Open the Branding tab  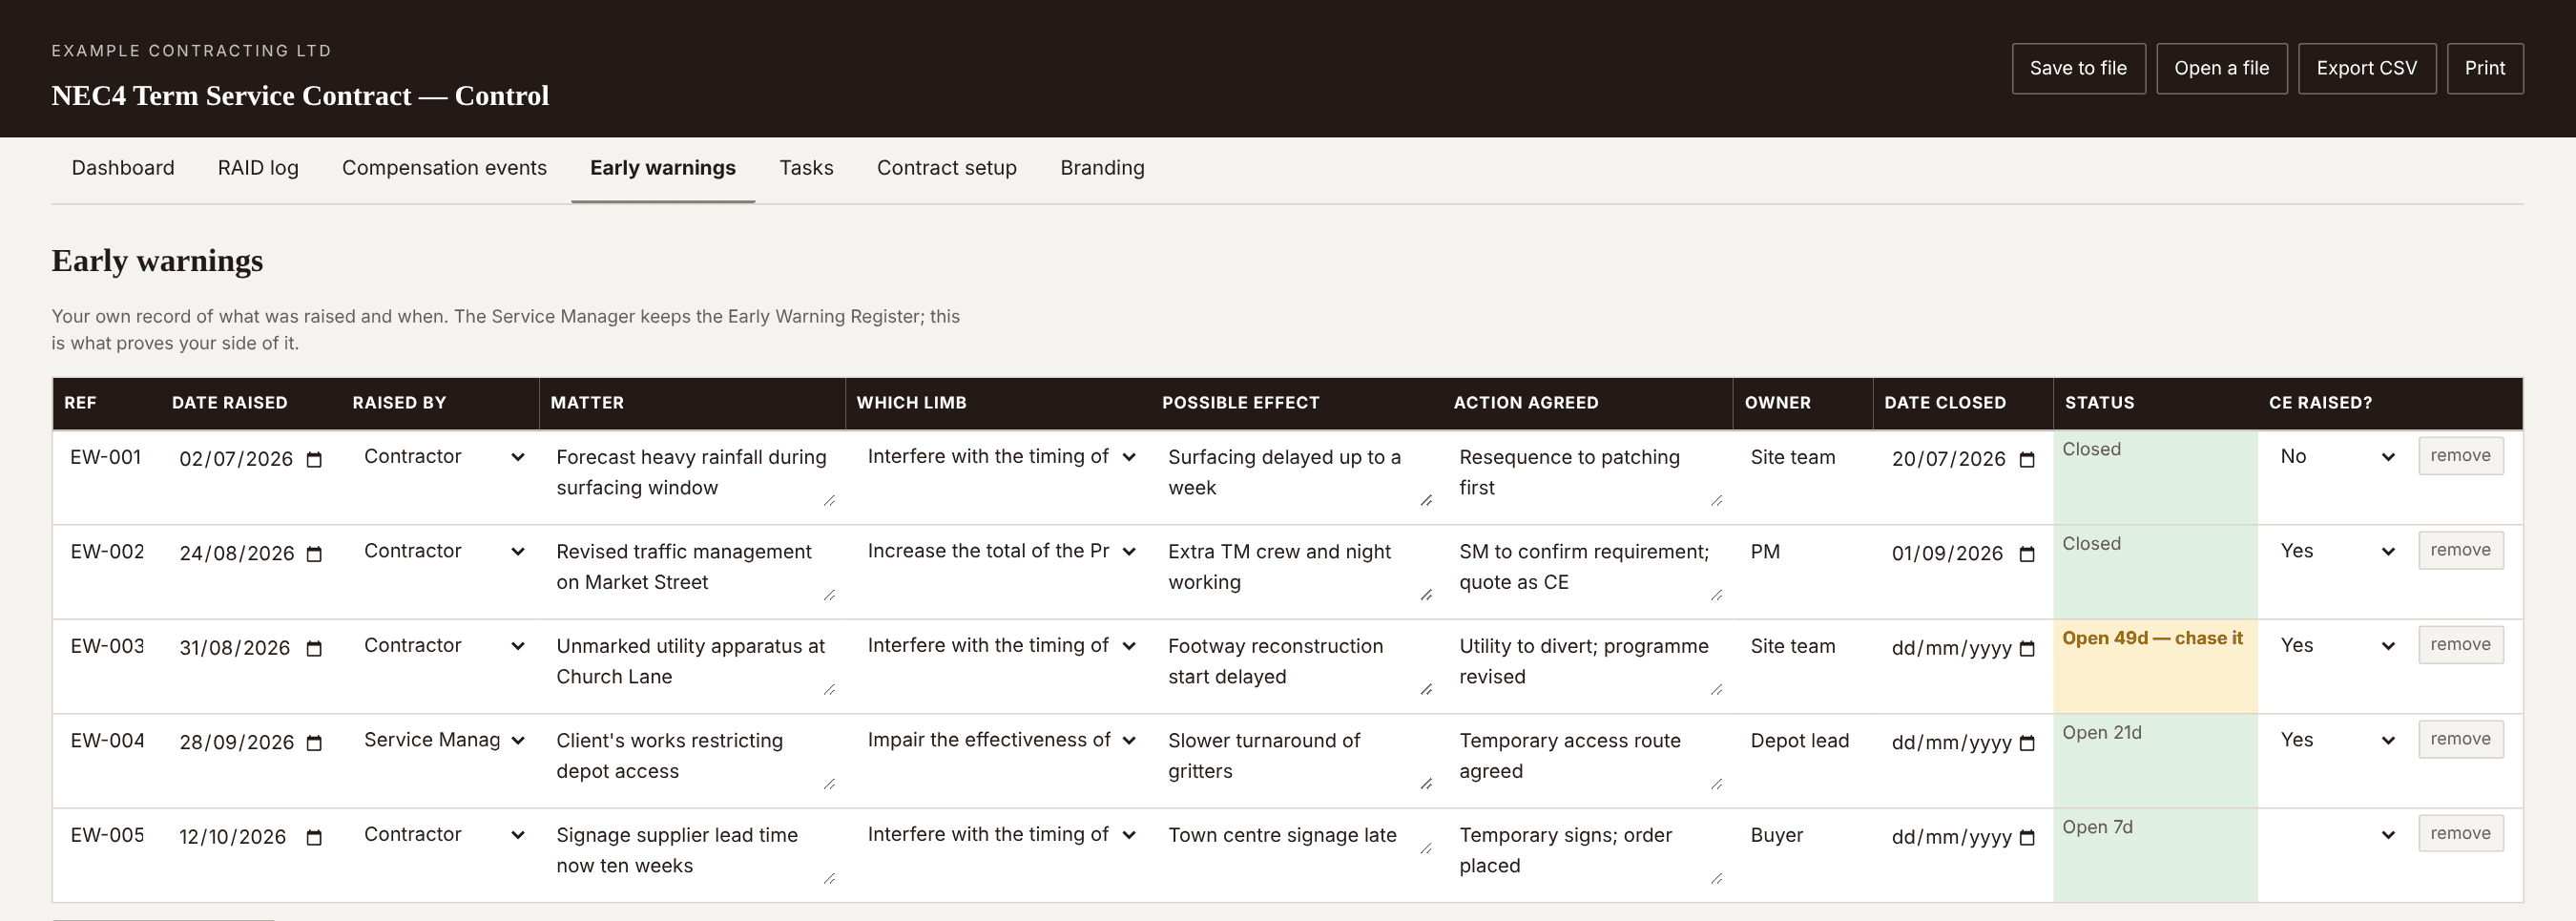click(x=1102, y=168)
